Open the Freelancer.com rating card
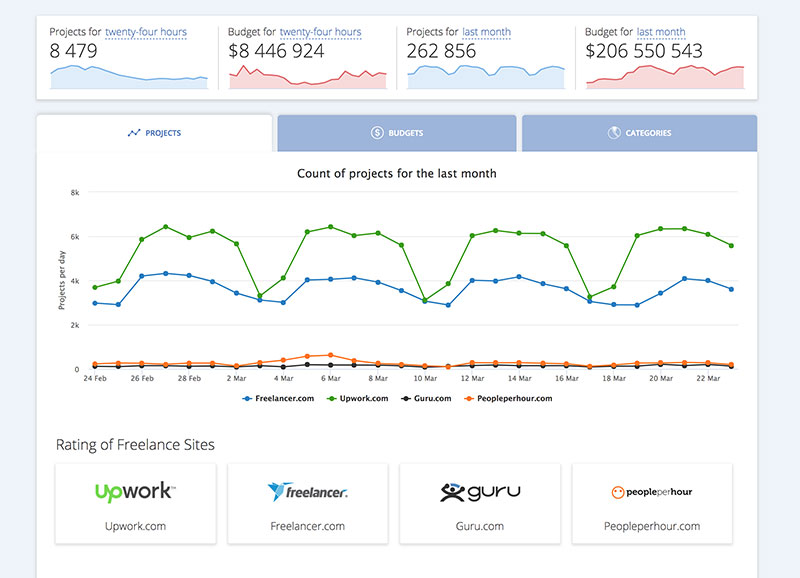This screenshot has height=578, width=800. click(308, 504)
